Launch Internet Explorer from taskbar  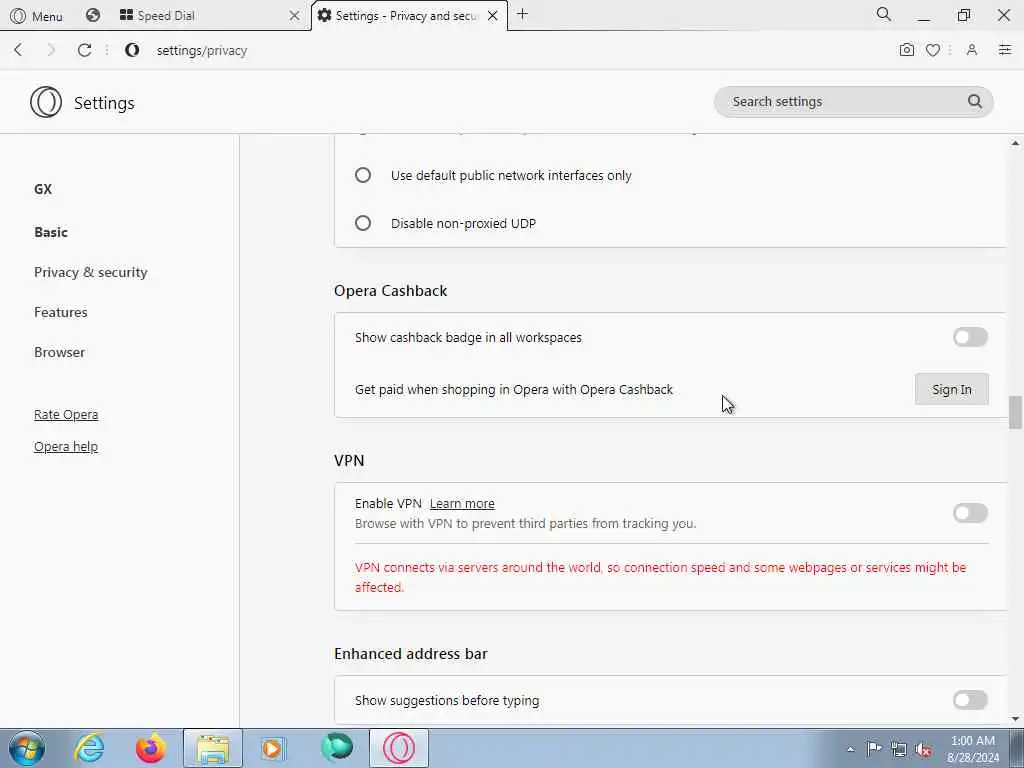[x=89, y=748]
